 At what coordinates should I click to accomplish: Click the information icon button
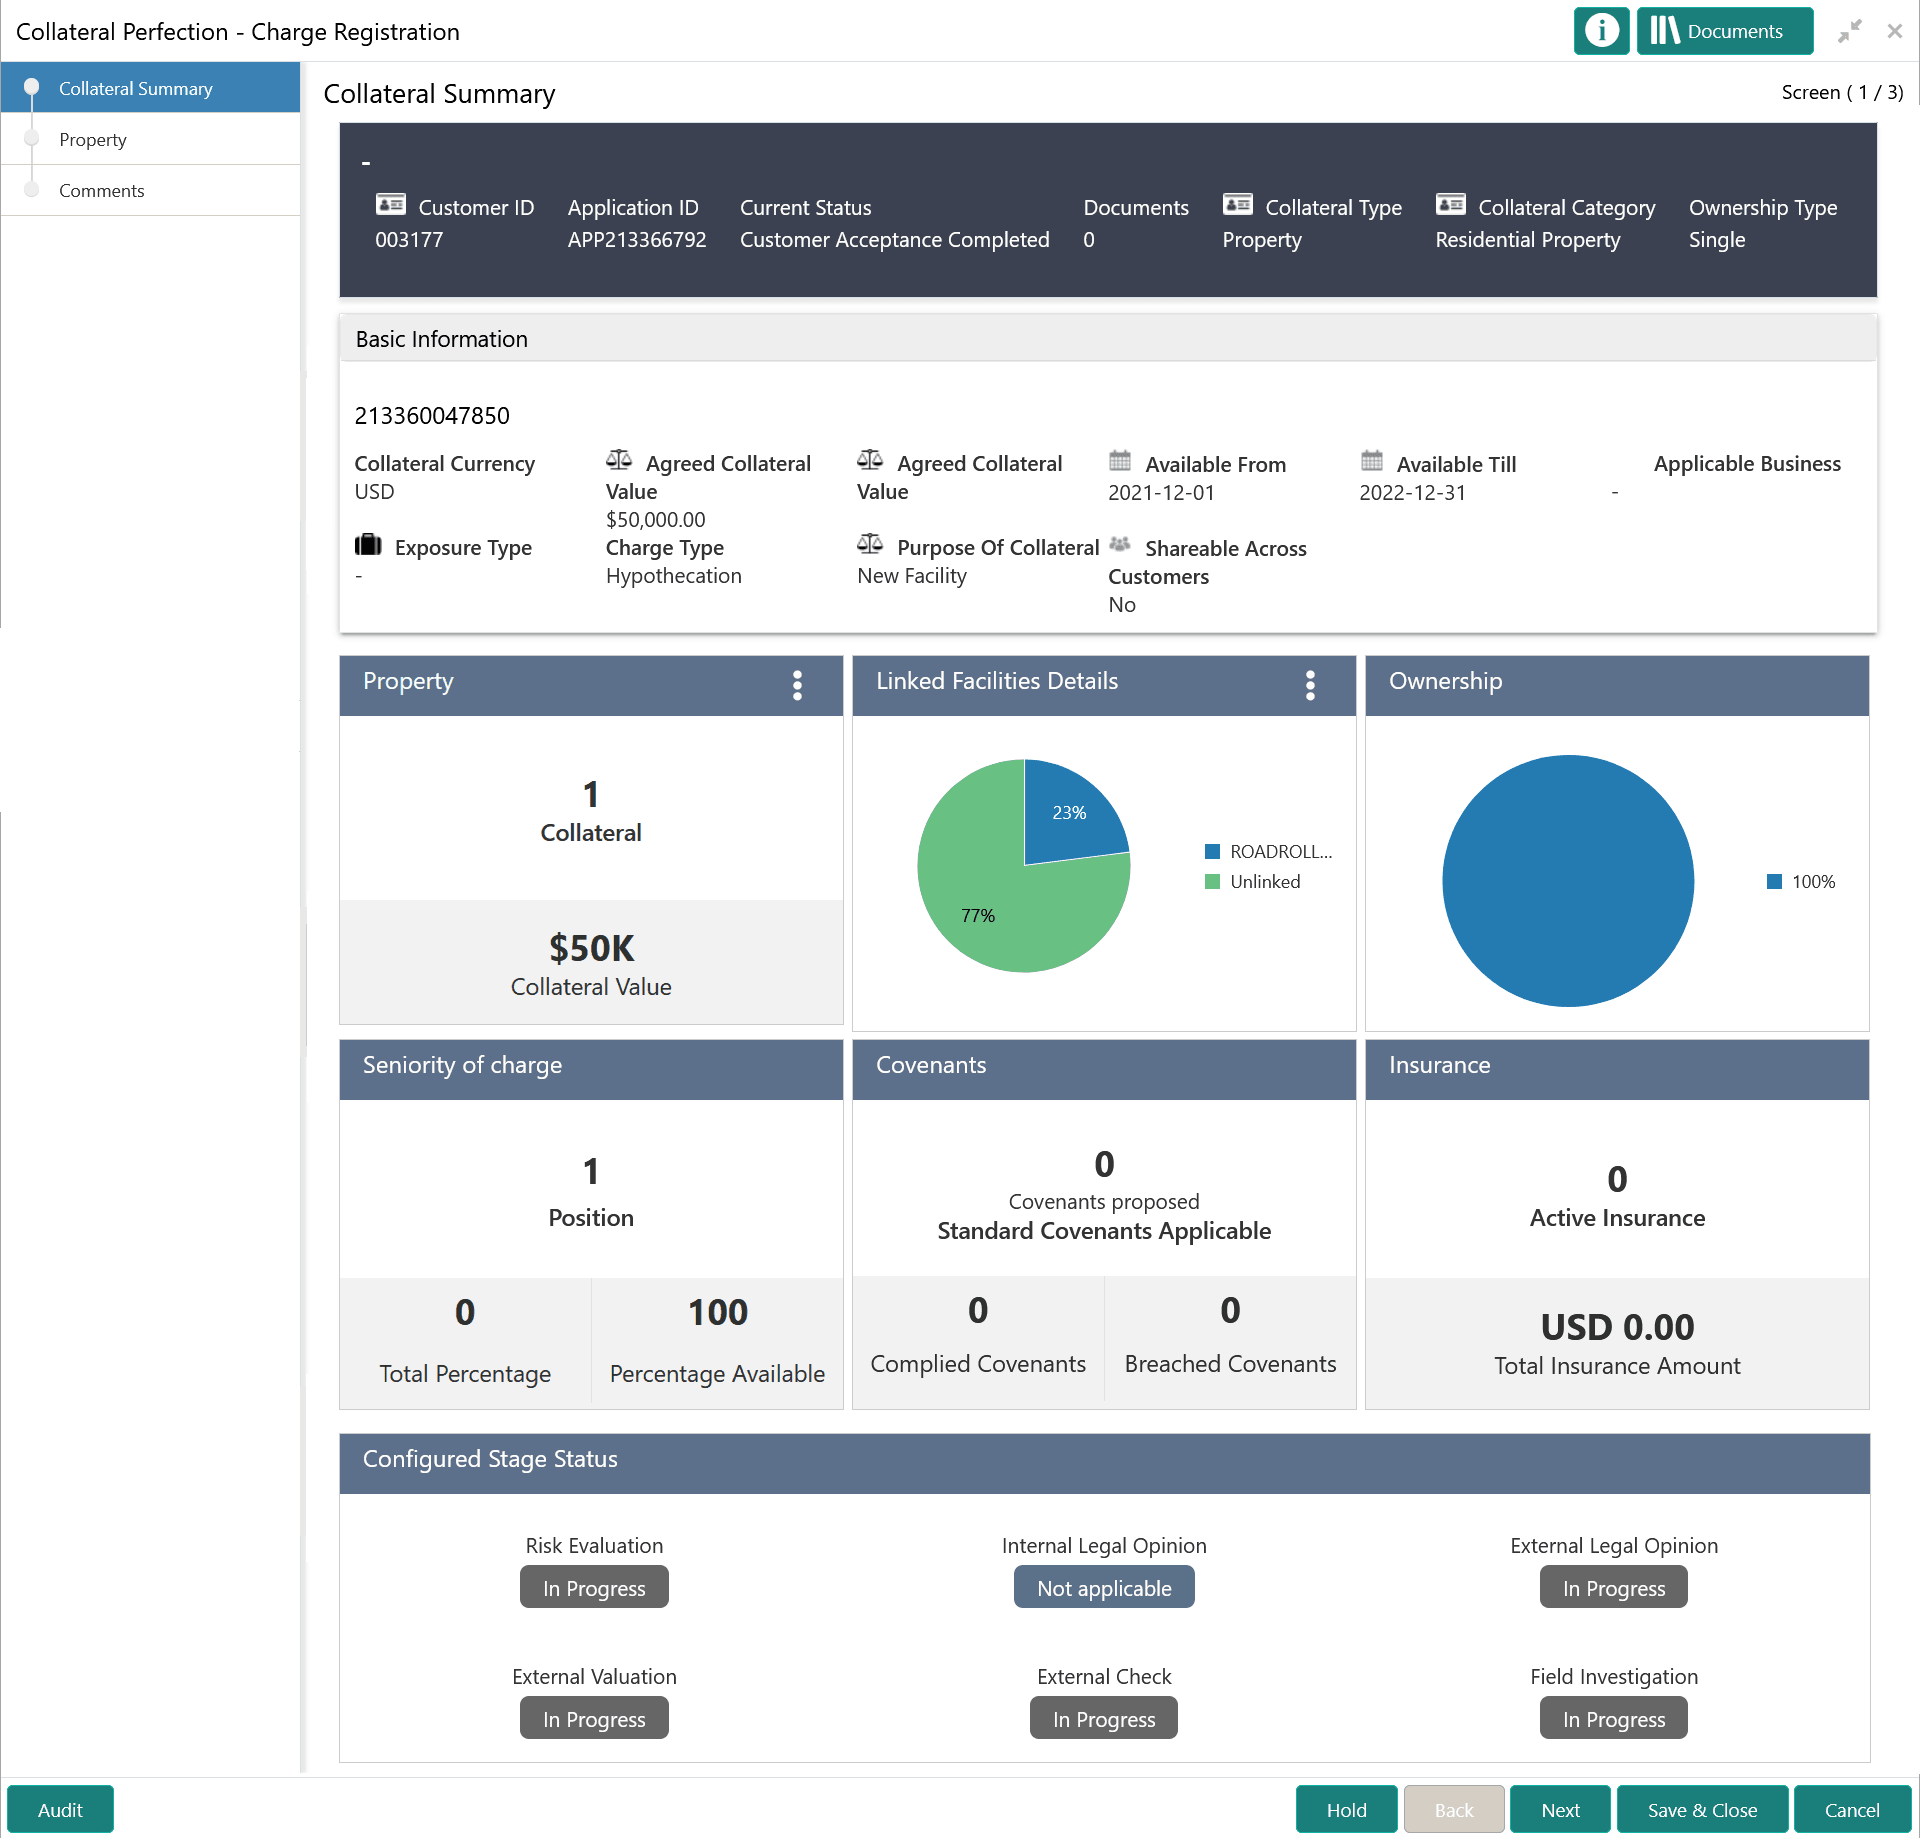[1601, 31]
